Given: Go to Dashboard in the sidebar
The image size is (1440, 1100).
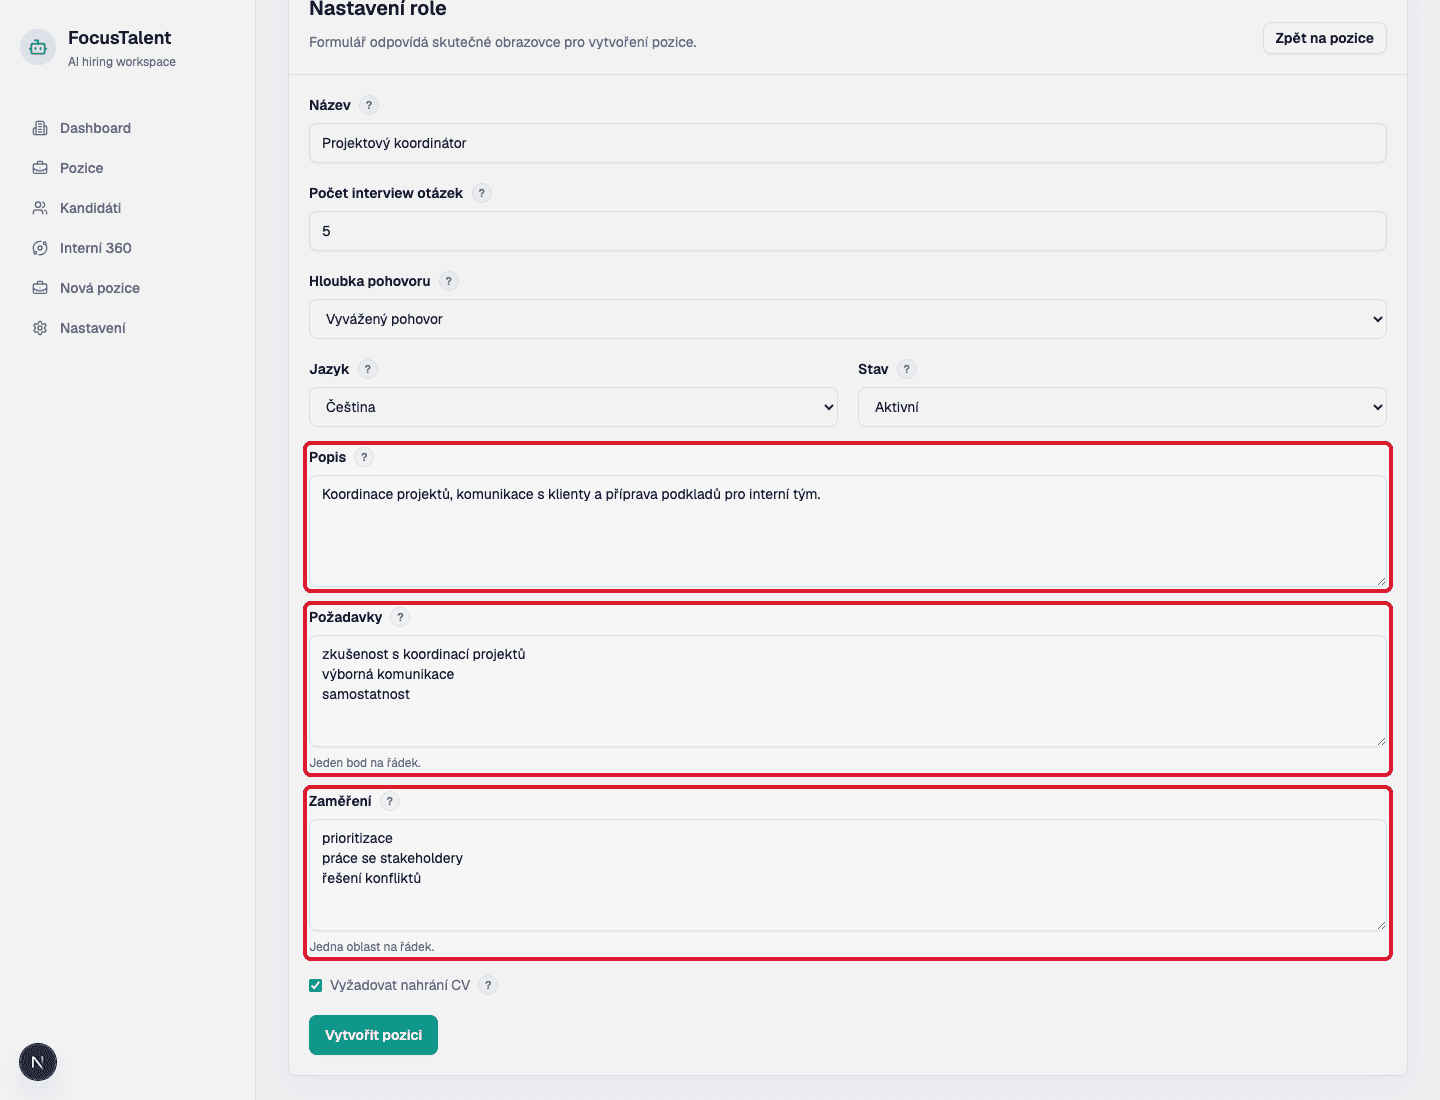Looking at the screenshot, I should tap(95, 128).
